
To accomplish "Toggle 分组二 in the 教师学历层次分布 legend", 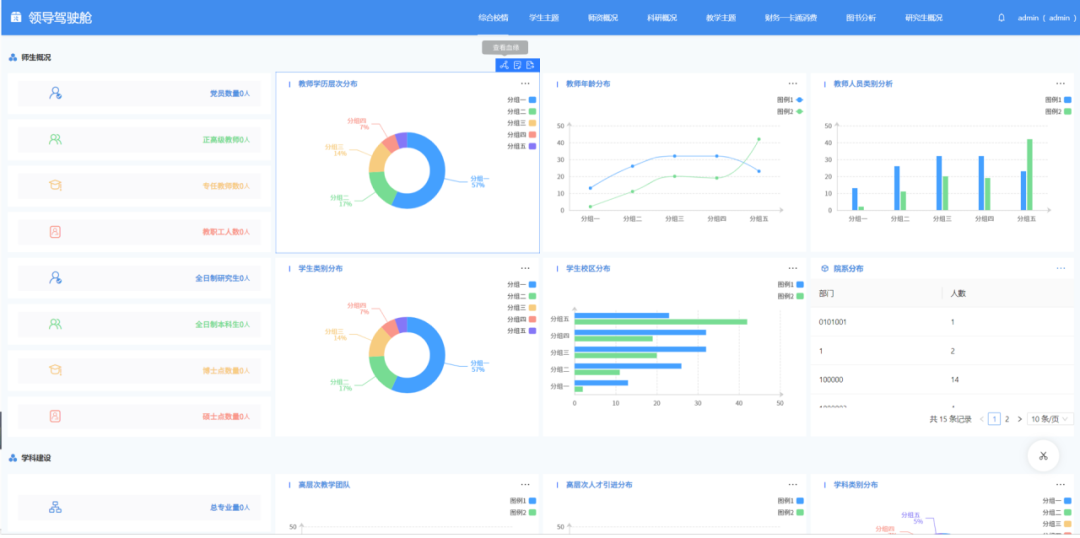I will click(x=521, y=112).
